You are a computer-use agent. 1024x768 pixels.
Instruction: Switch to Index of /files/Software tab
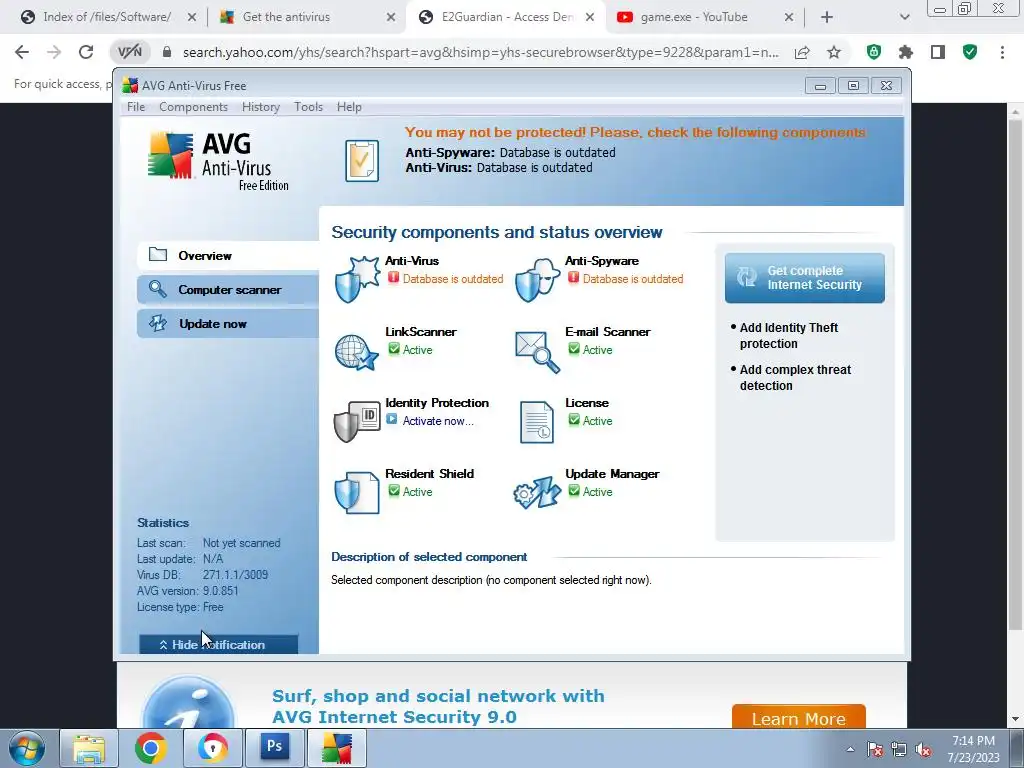pyautogui.click(x=106, y=17)
